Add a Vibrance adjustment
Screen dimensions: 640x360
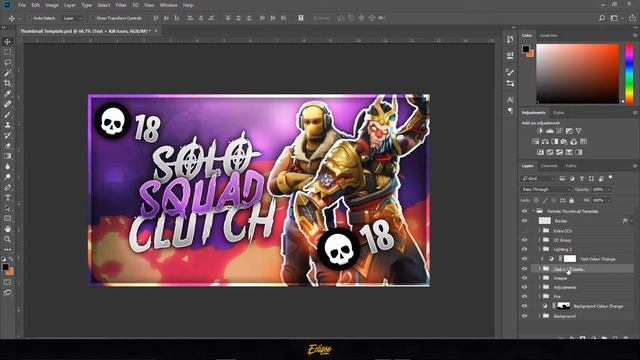pos(578,131)
